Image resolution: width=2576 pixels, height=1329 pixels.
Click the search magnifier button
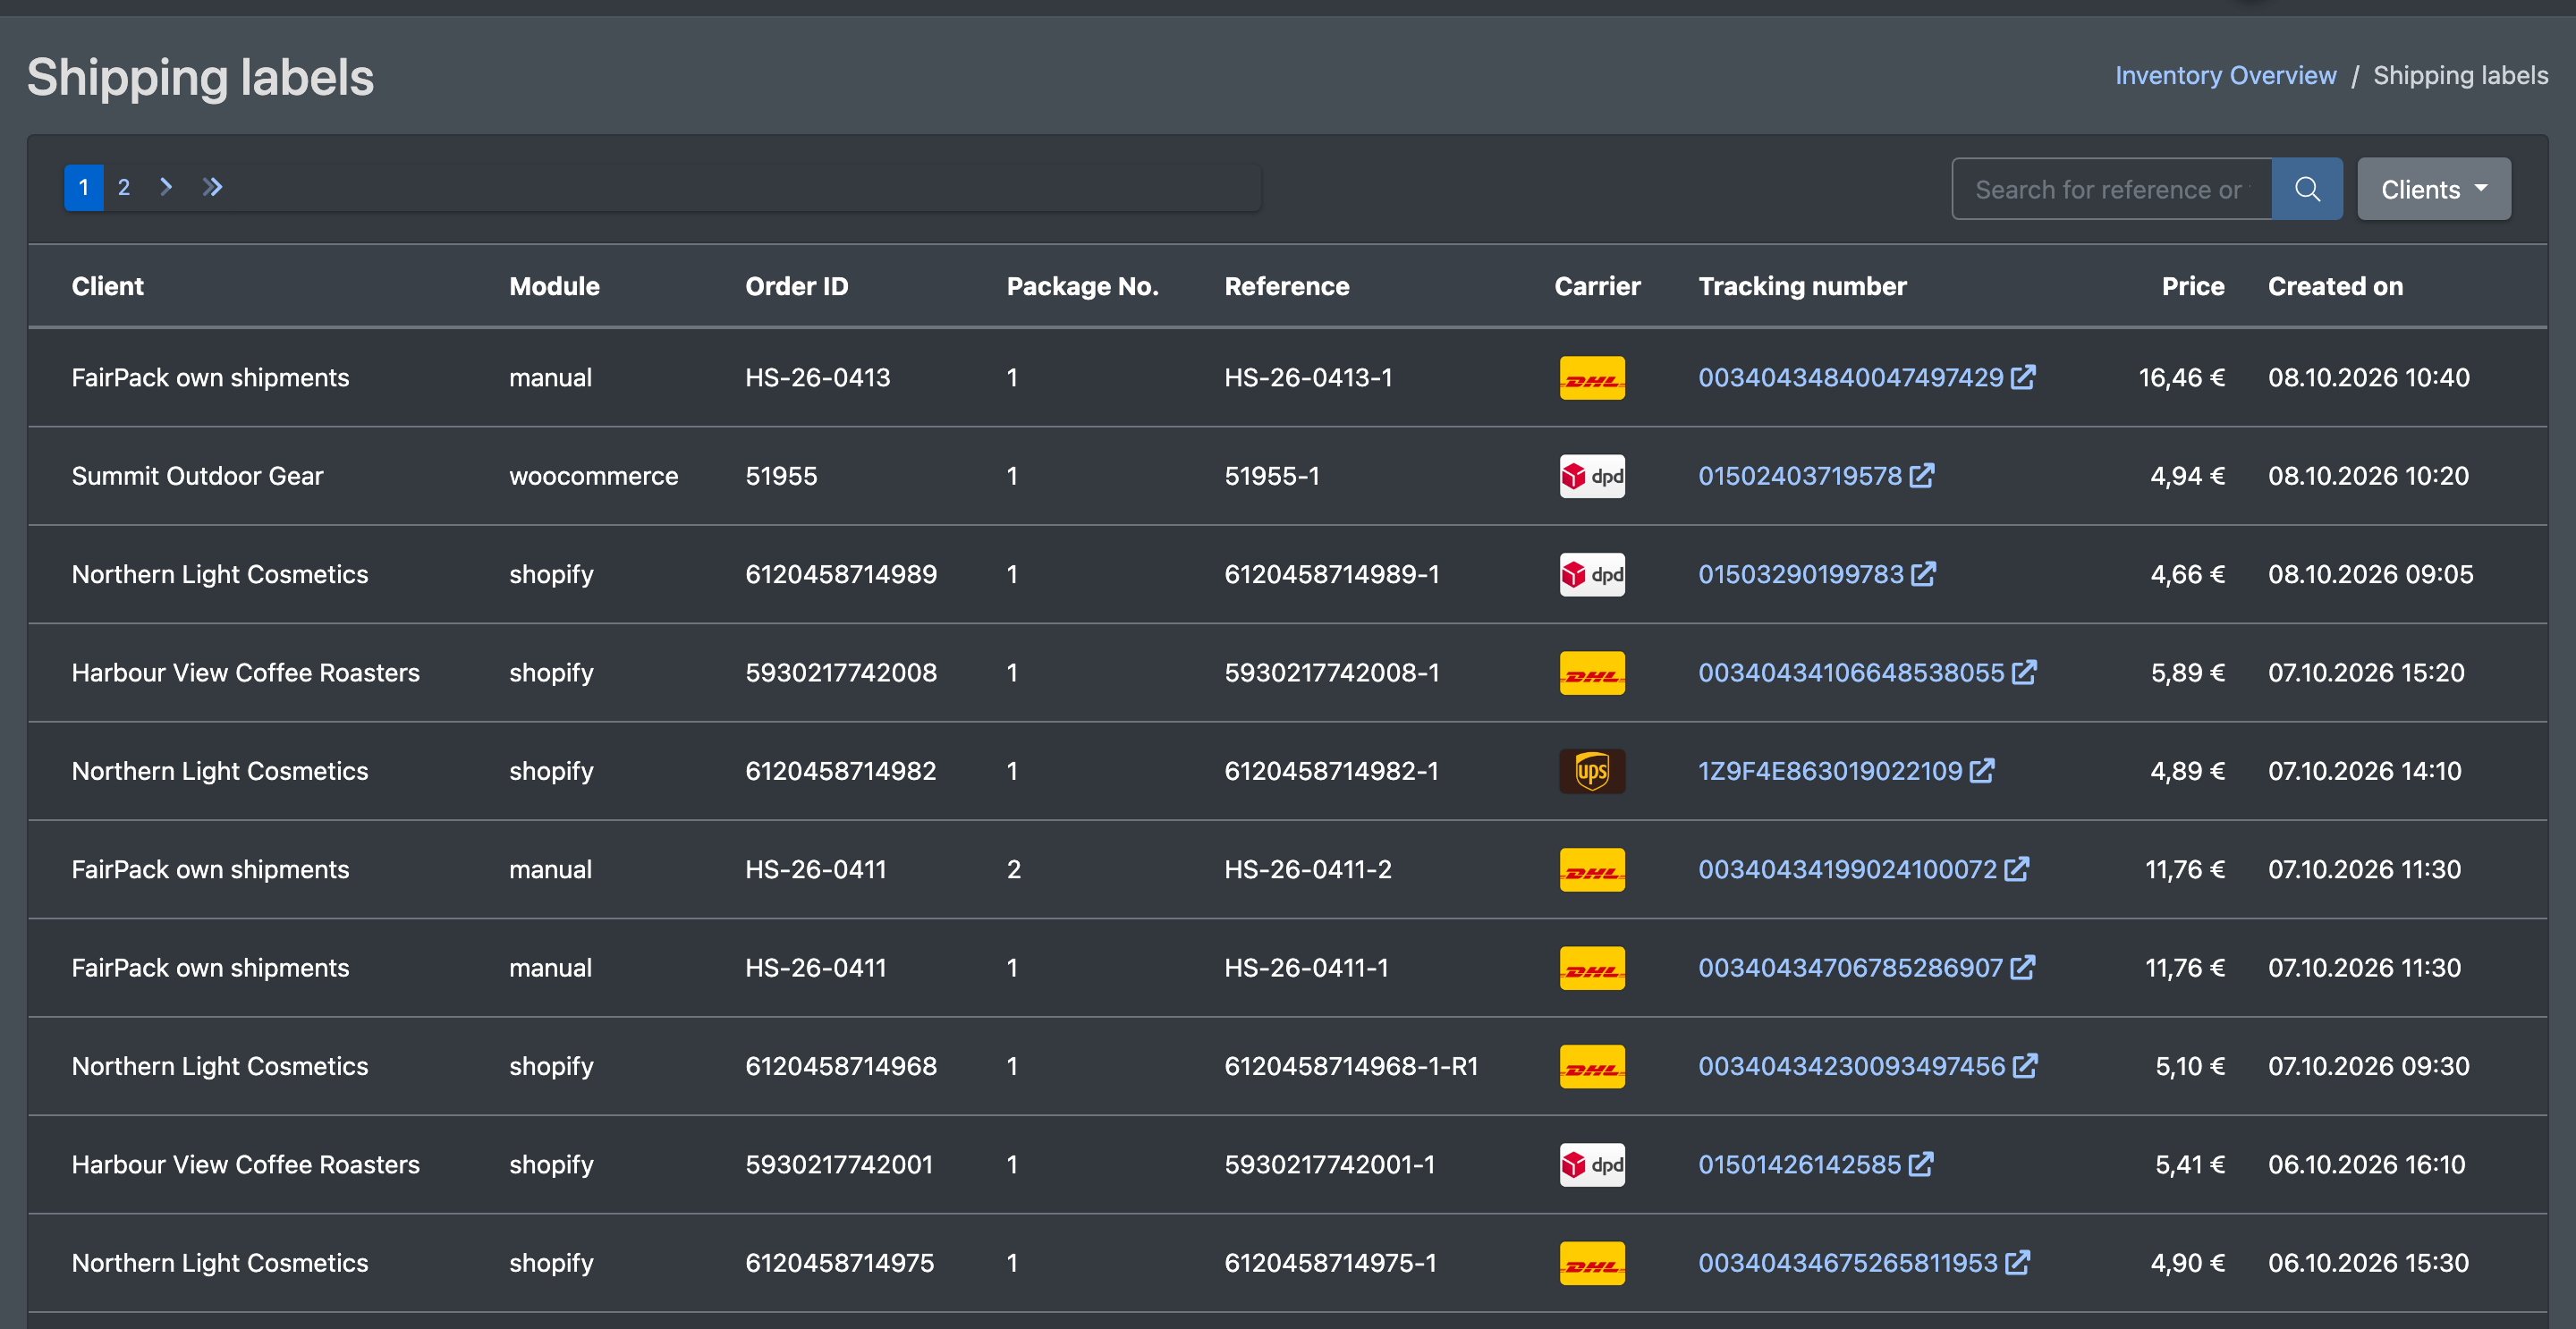(x=2306, y=189)
